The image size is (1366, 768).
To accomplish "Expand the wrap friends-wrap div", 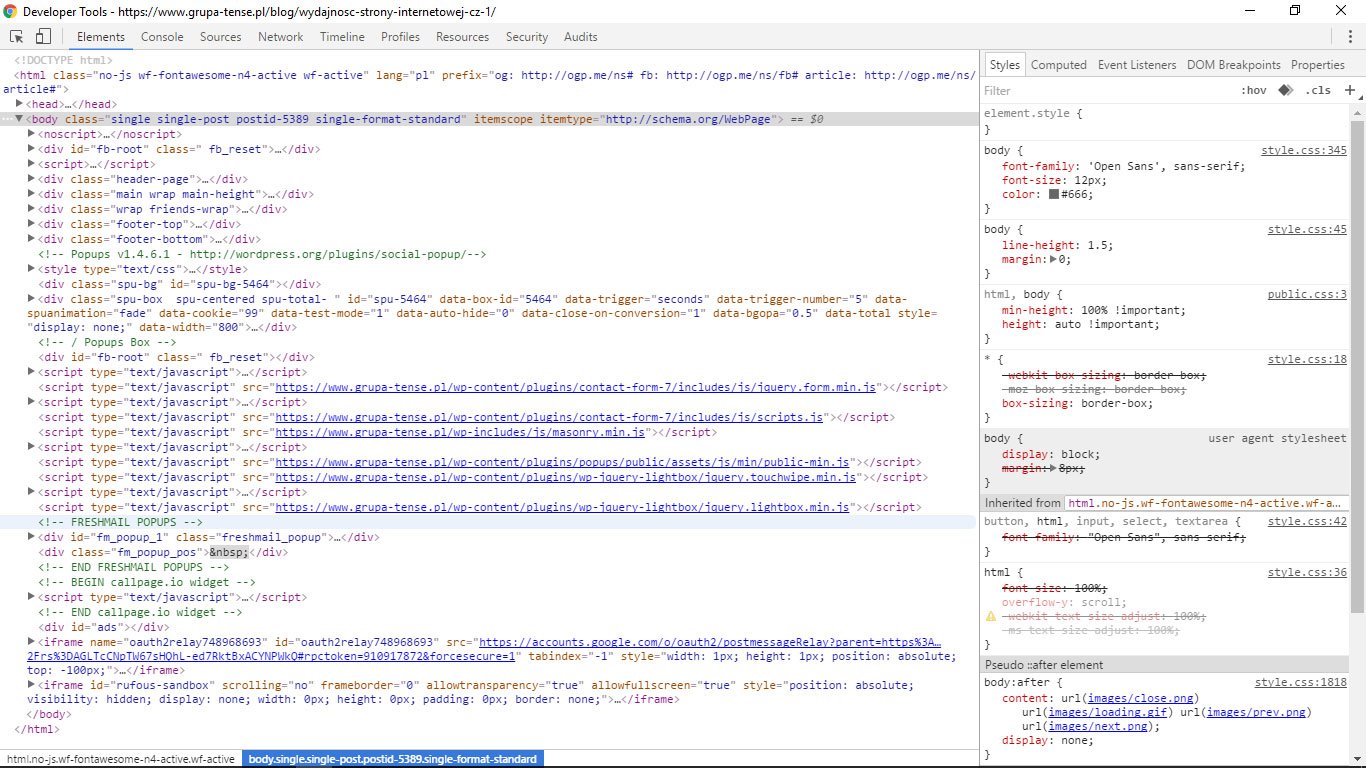I will (31, 209).
